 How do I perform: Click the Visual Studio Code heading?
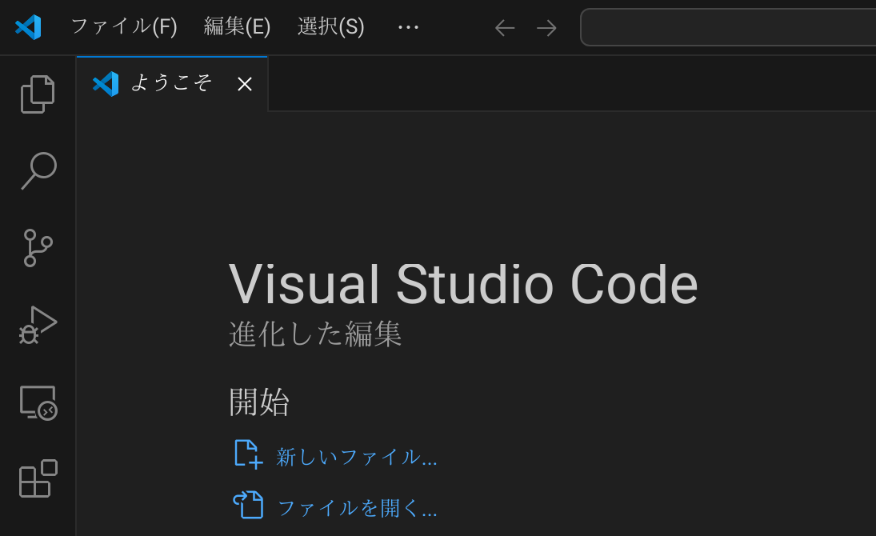[463, 284]
